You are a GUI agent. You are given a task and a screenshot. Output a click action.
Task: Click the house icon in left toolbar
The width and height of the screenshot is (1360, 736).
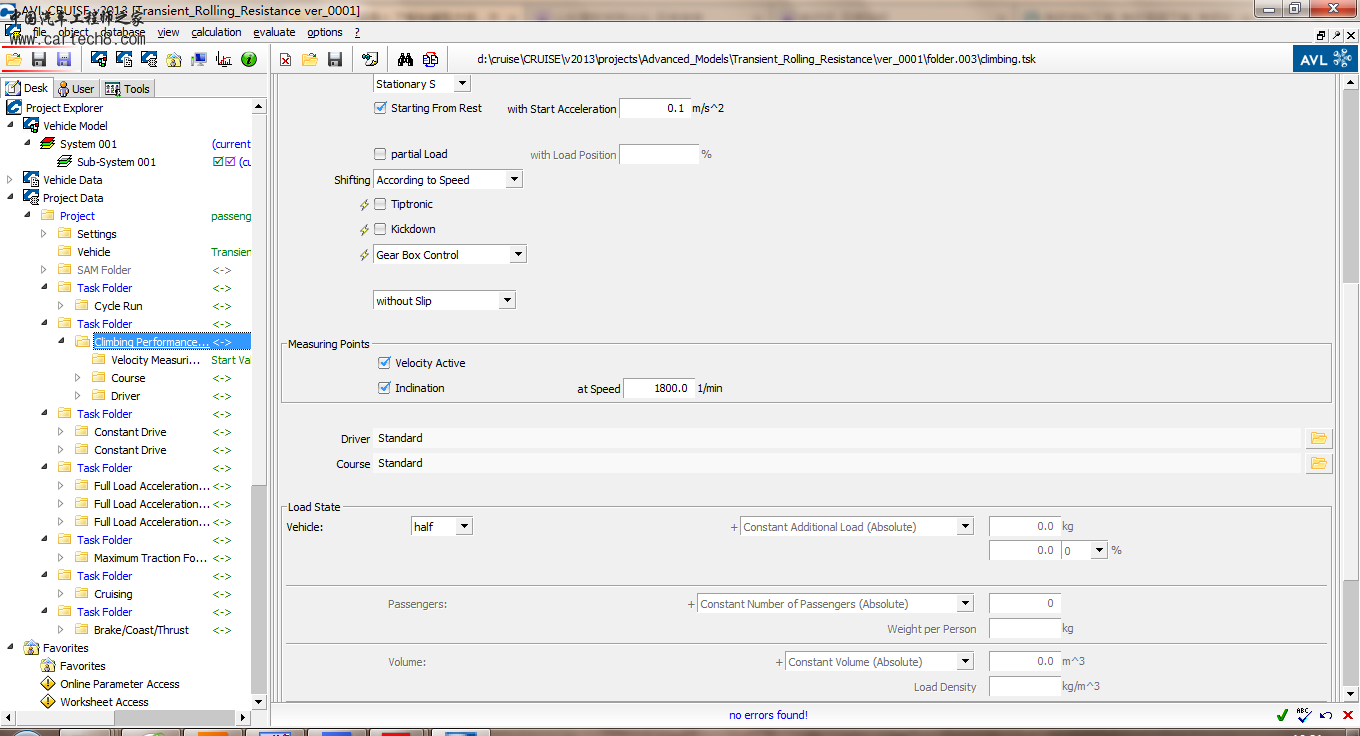pos(174,59)
